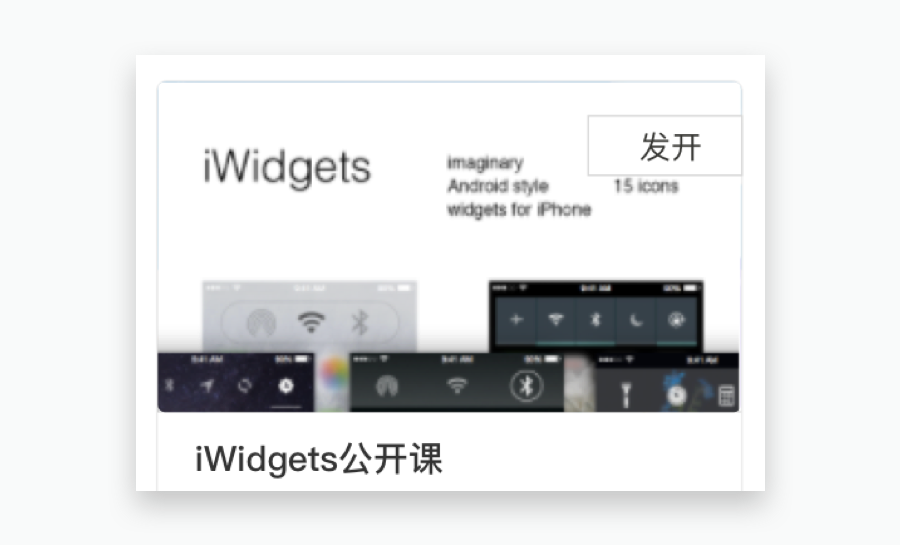The width and height of the screenshot is (900, 545).
Task: Toggle the Wi-Fi tile in the dark teal widget
Action: (556, 320)
